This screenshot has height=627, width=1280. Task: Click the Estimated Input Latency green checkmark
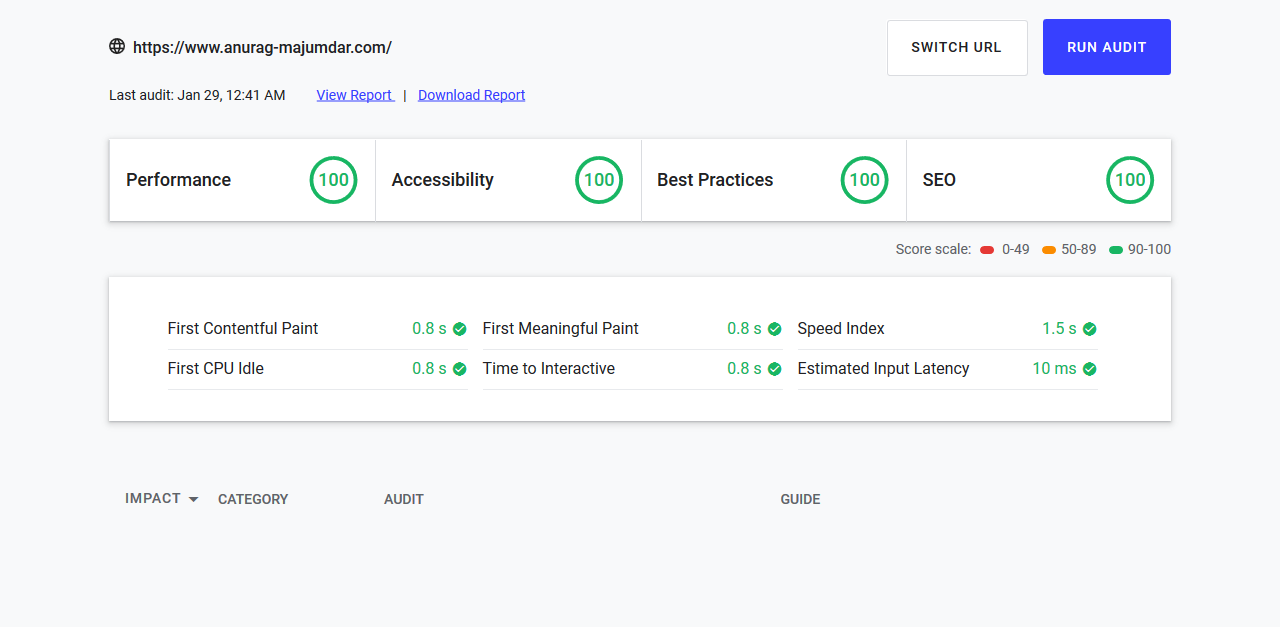pos(1090,369)
